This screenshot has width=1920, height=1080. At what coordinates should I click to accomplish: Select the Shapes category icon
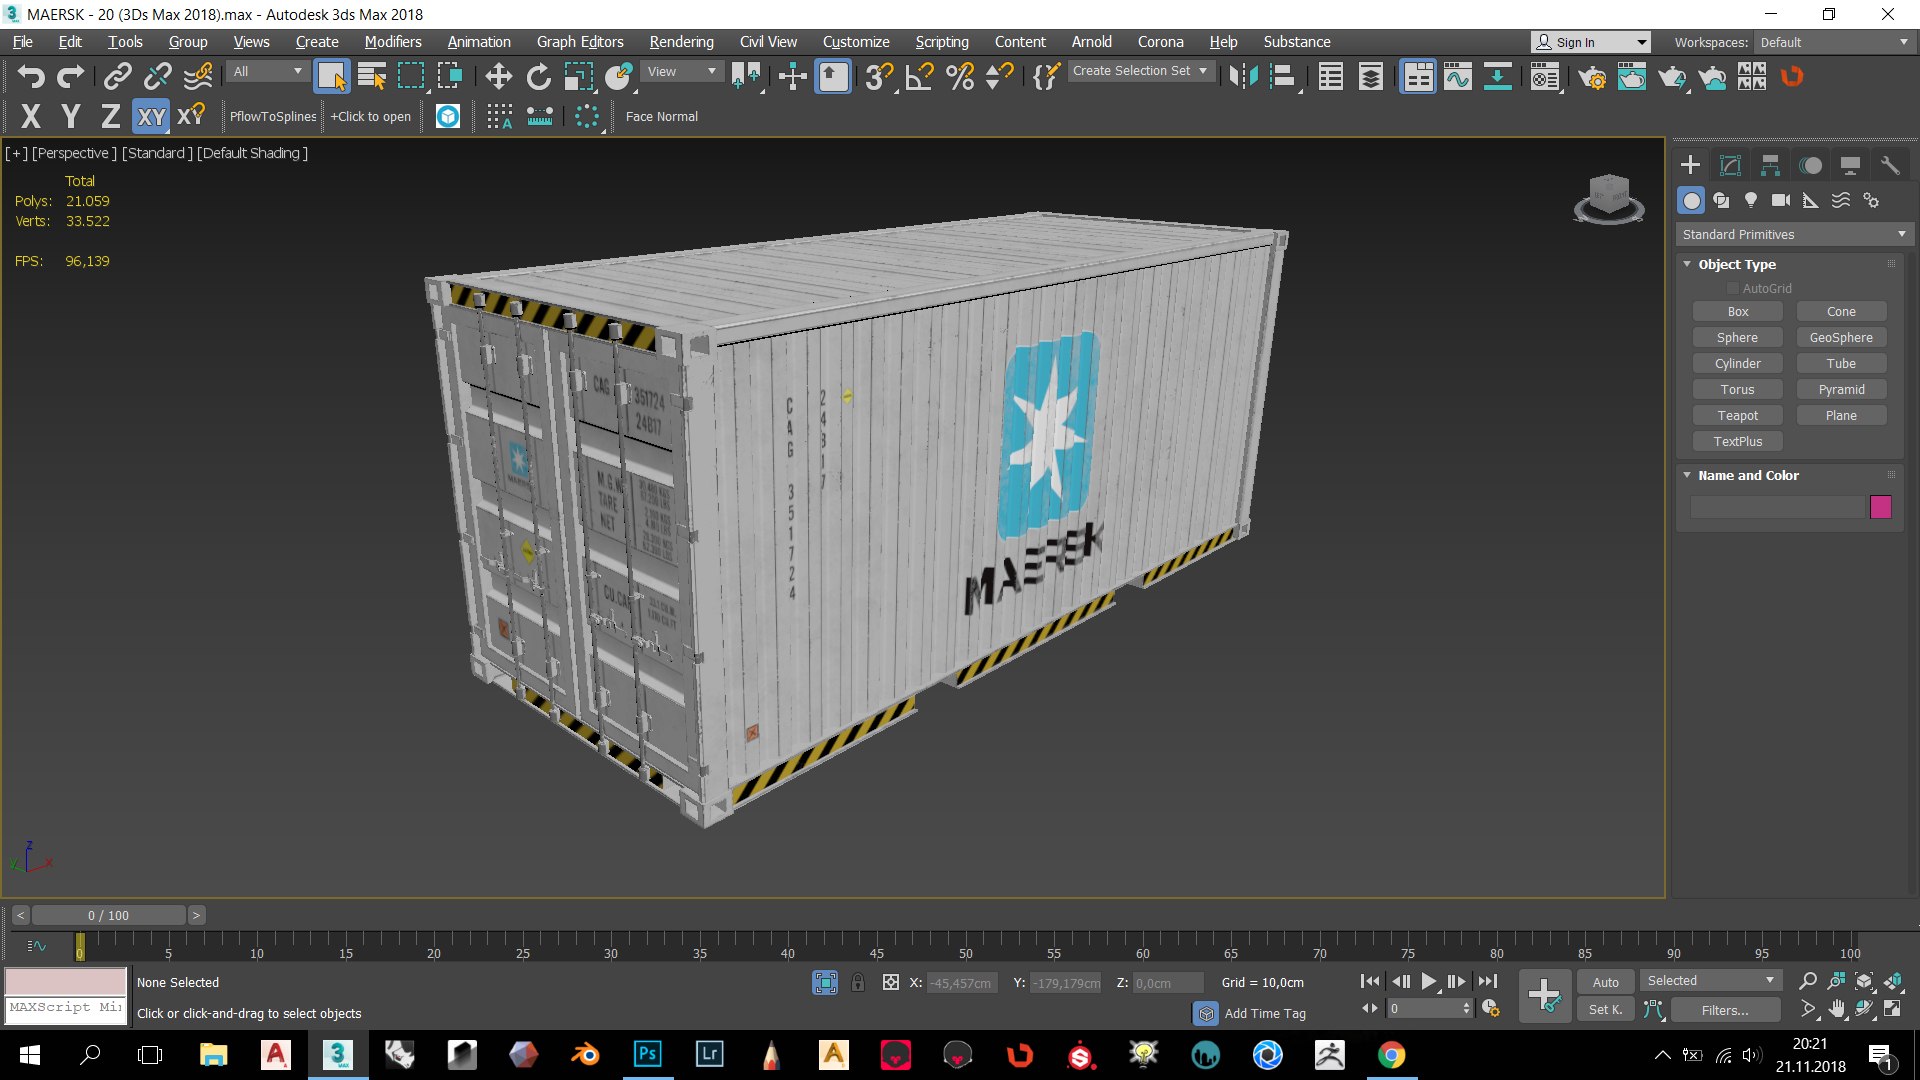click(x=1721, y=200)
